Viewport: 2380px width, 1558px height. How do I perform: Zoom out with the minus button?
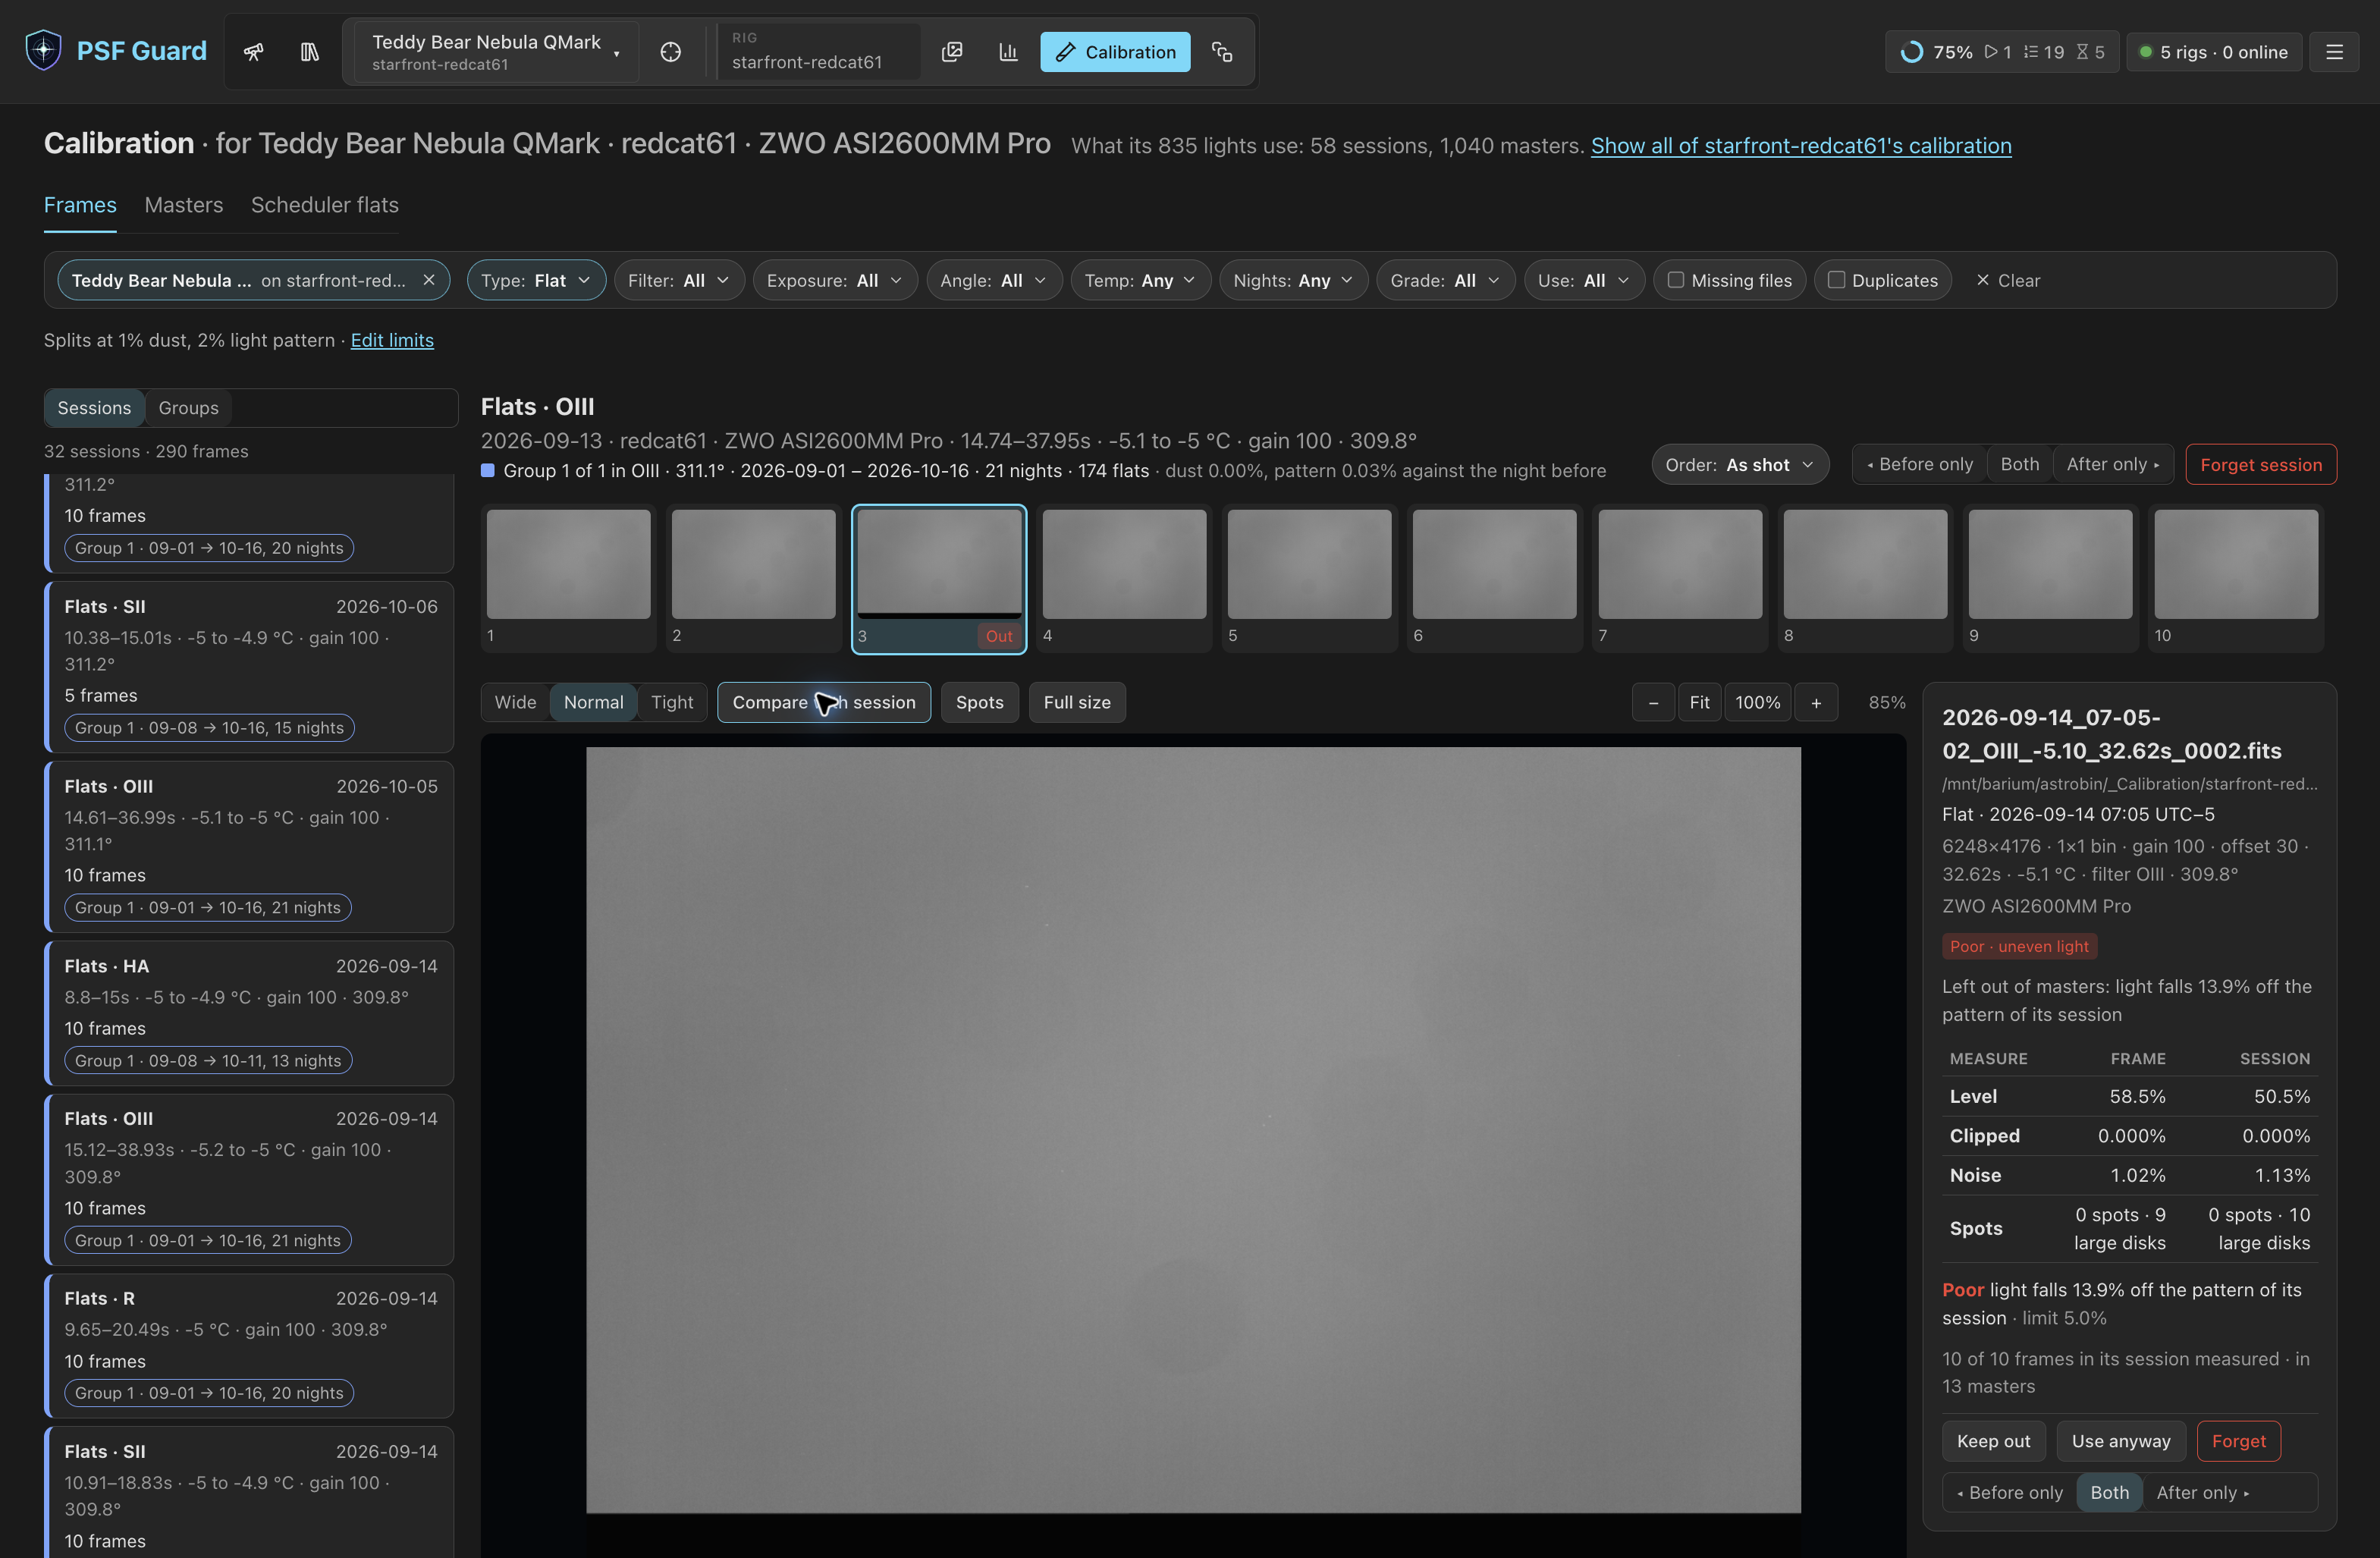(x=1654, y=702)
